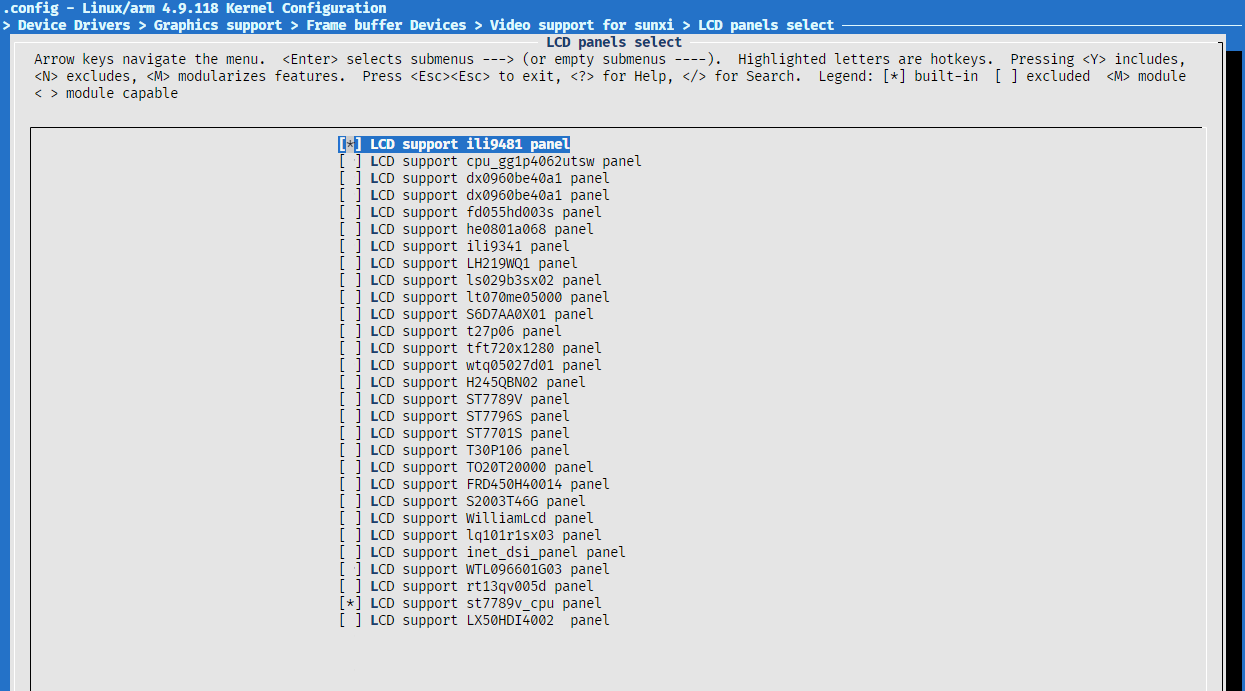This screenshot has width=1245, height=691.
Task: Select the LCD support fd055hd003s panel entry
Action: [x=485, y=212]
